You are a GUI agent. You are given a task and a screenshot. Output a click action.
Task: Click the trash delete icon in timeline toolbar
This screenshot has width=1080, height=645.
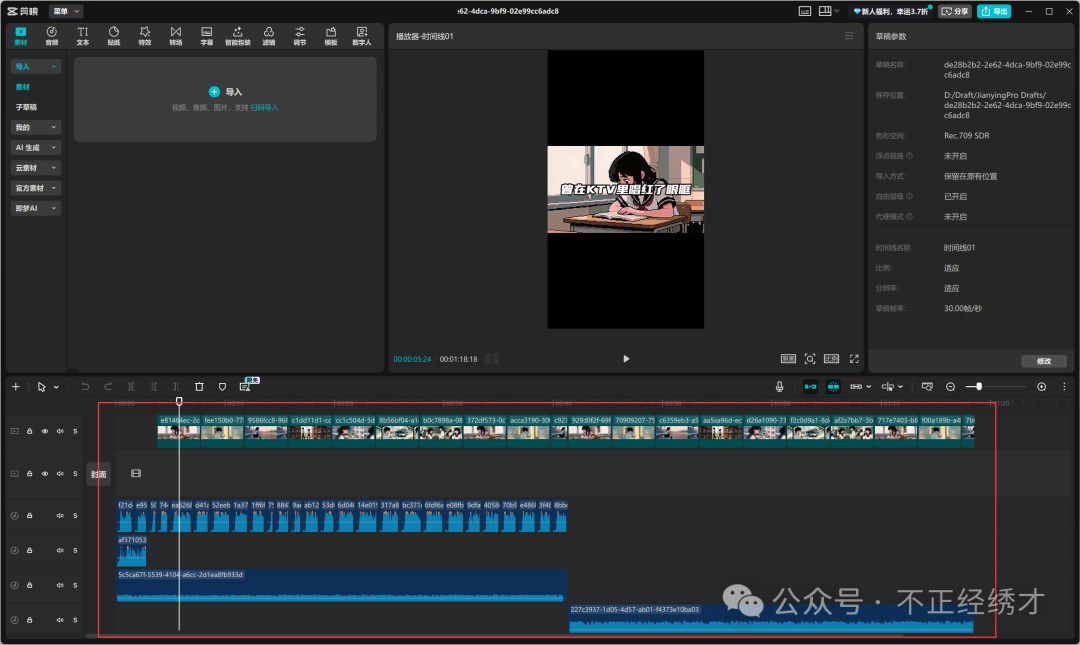coord(199,386)
